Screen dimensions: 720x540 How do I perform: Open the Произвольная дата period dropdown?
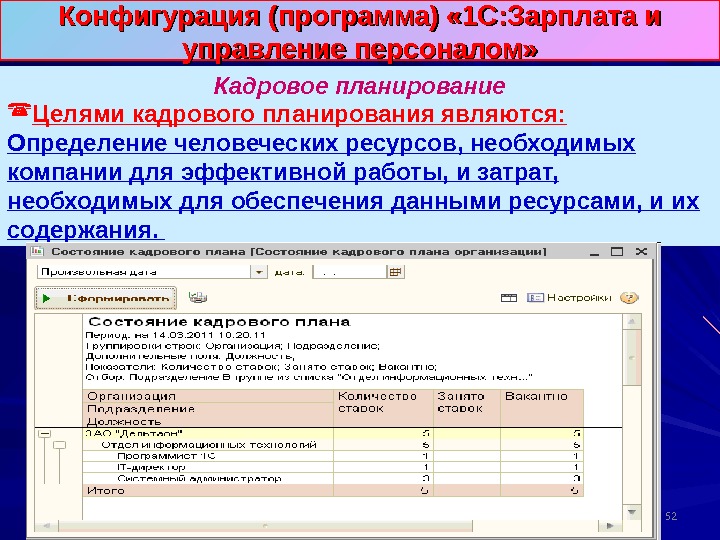(x=259, y=272)
